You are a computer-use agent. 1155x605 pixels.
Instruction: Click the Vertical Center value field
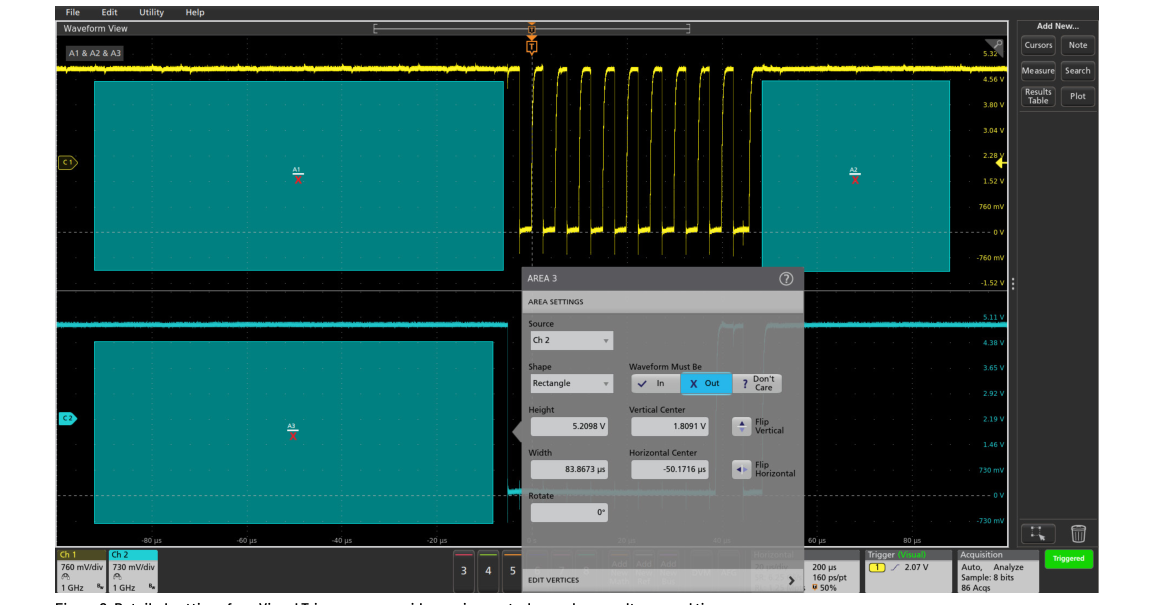(670, 426)
